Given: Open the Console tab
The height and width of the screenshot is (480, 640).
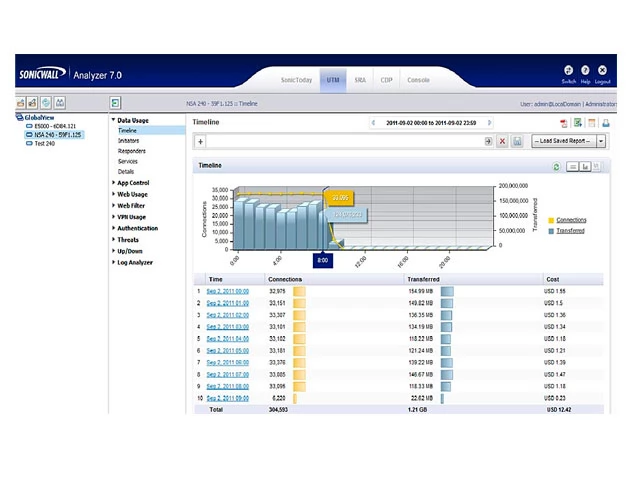Looking at the screenshot, I should point(418,79).
